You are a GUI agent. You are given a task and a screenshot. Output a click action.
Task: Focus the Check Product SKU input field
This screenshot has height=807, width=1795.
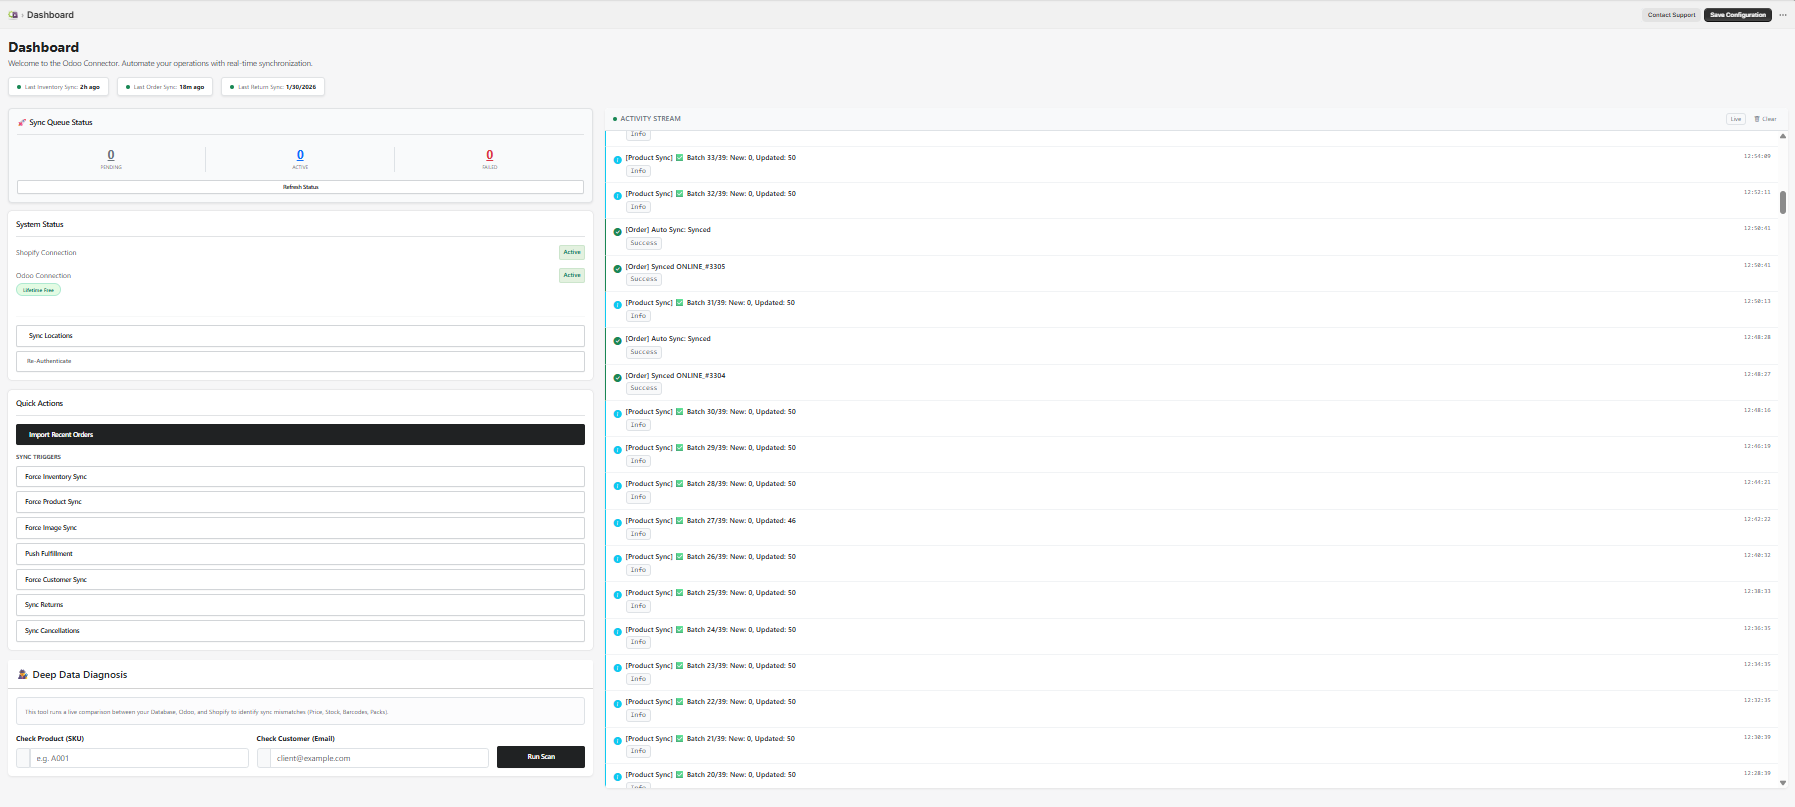pyautogui.click(x=139, y=758)
